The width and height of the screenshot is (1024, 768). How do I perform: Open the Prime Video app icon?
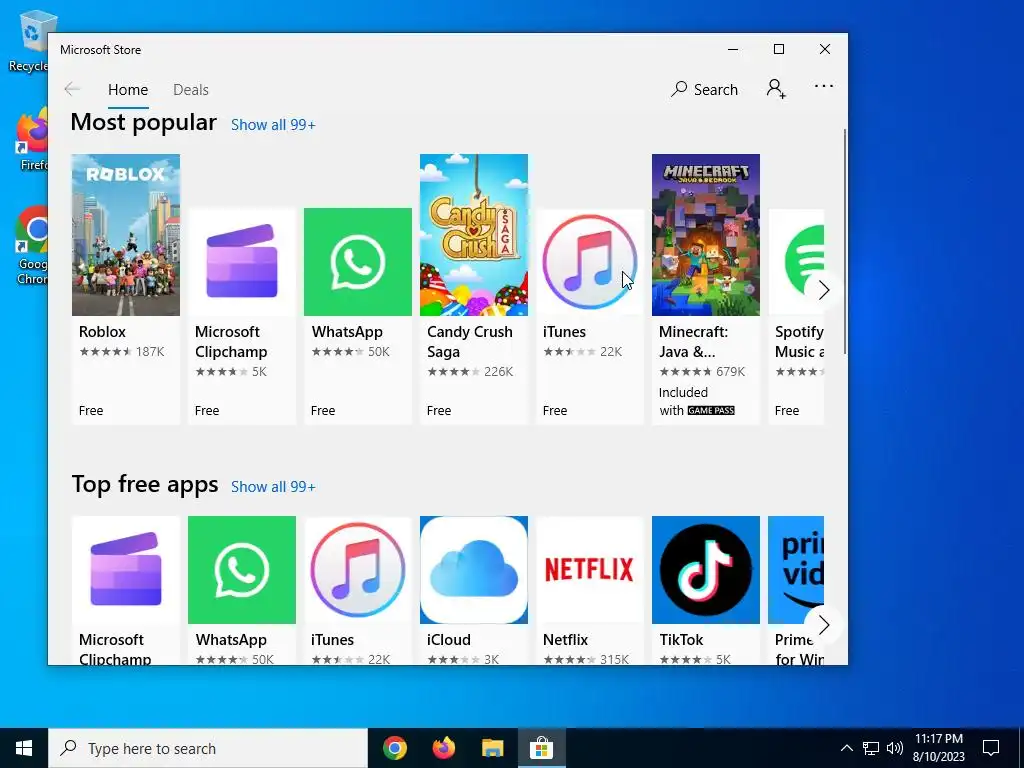coord(796,570)
